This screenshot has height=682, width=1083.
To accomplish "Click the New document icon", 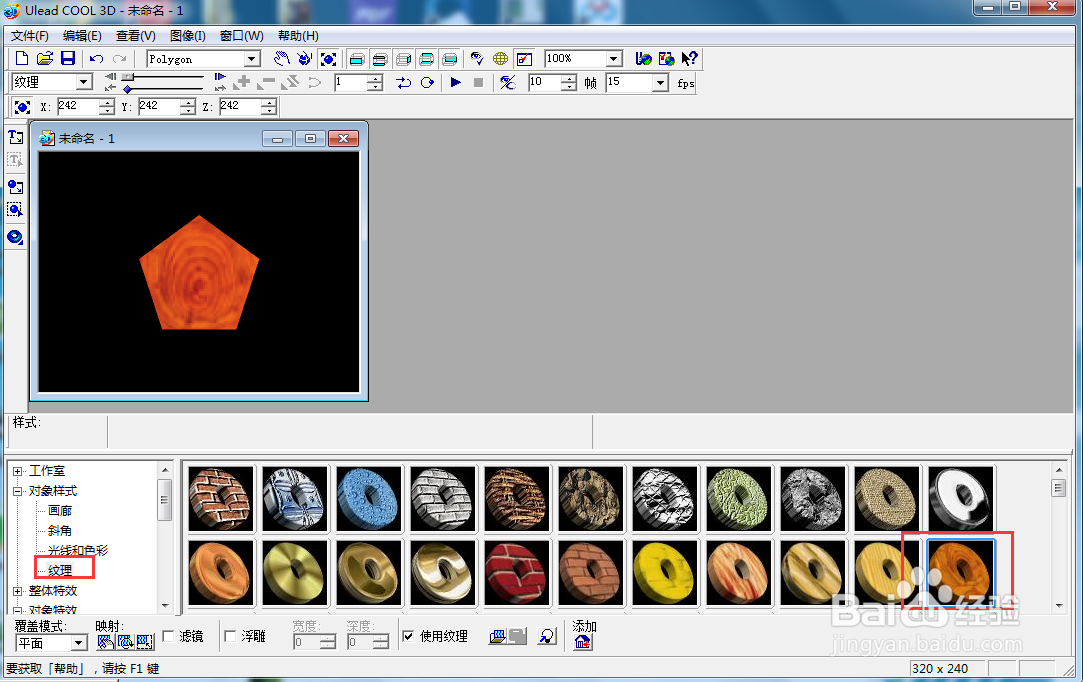I will (21, 59).
